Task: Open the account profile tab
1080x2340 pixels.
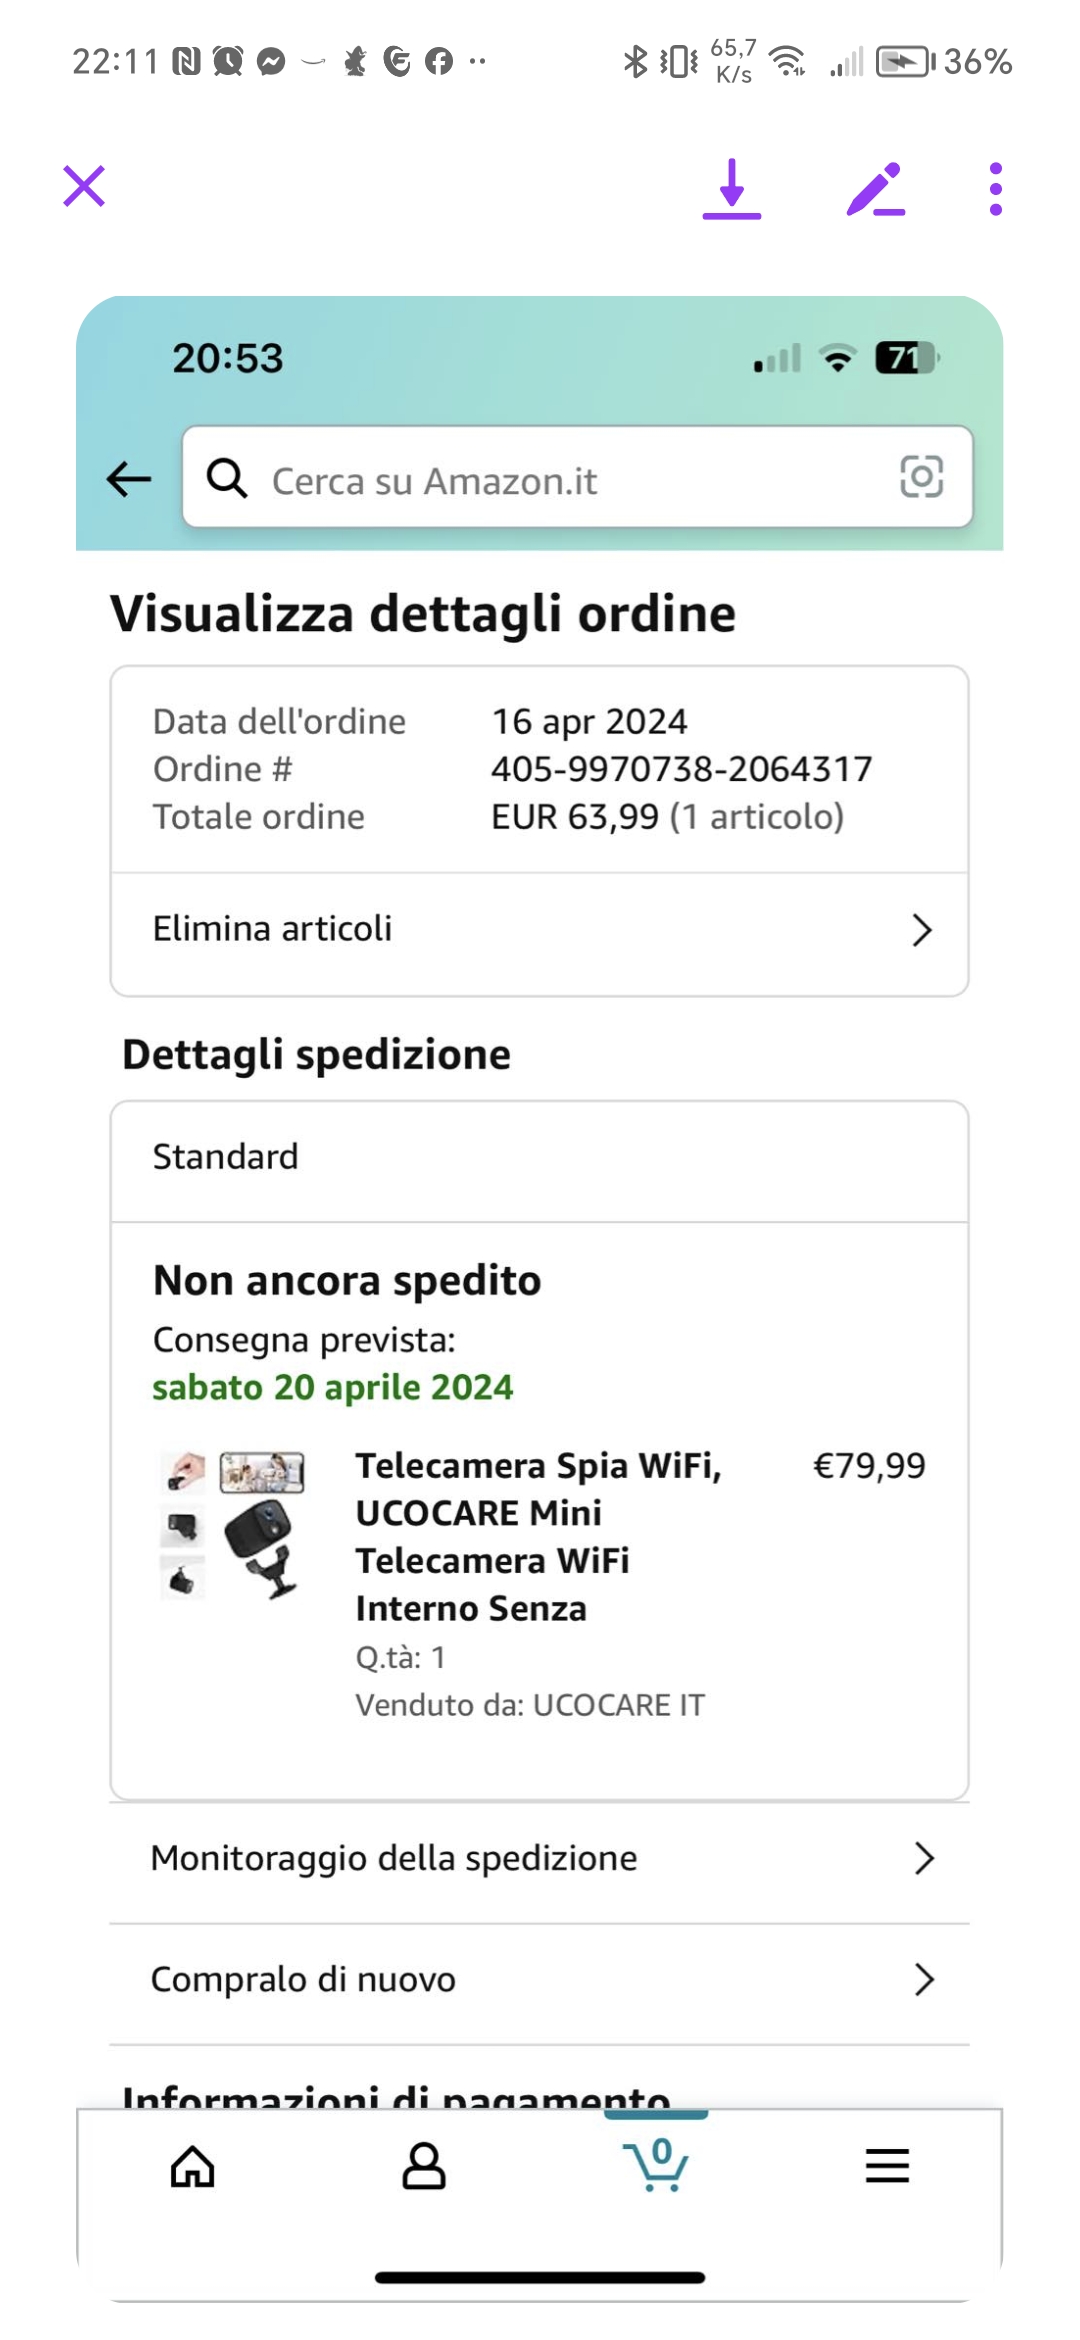Action: coord(424,2167)
